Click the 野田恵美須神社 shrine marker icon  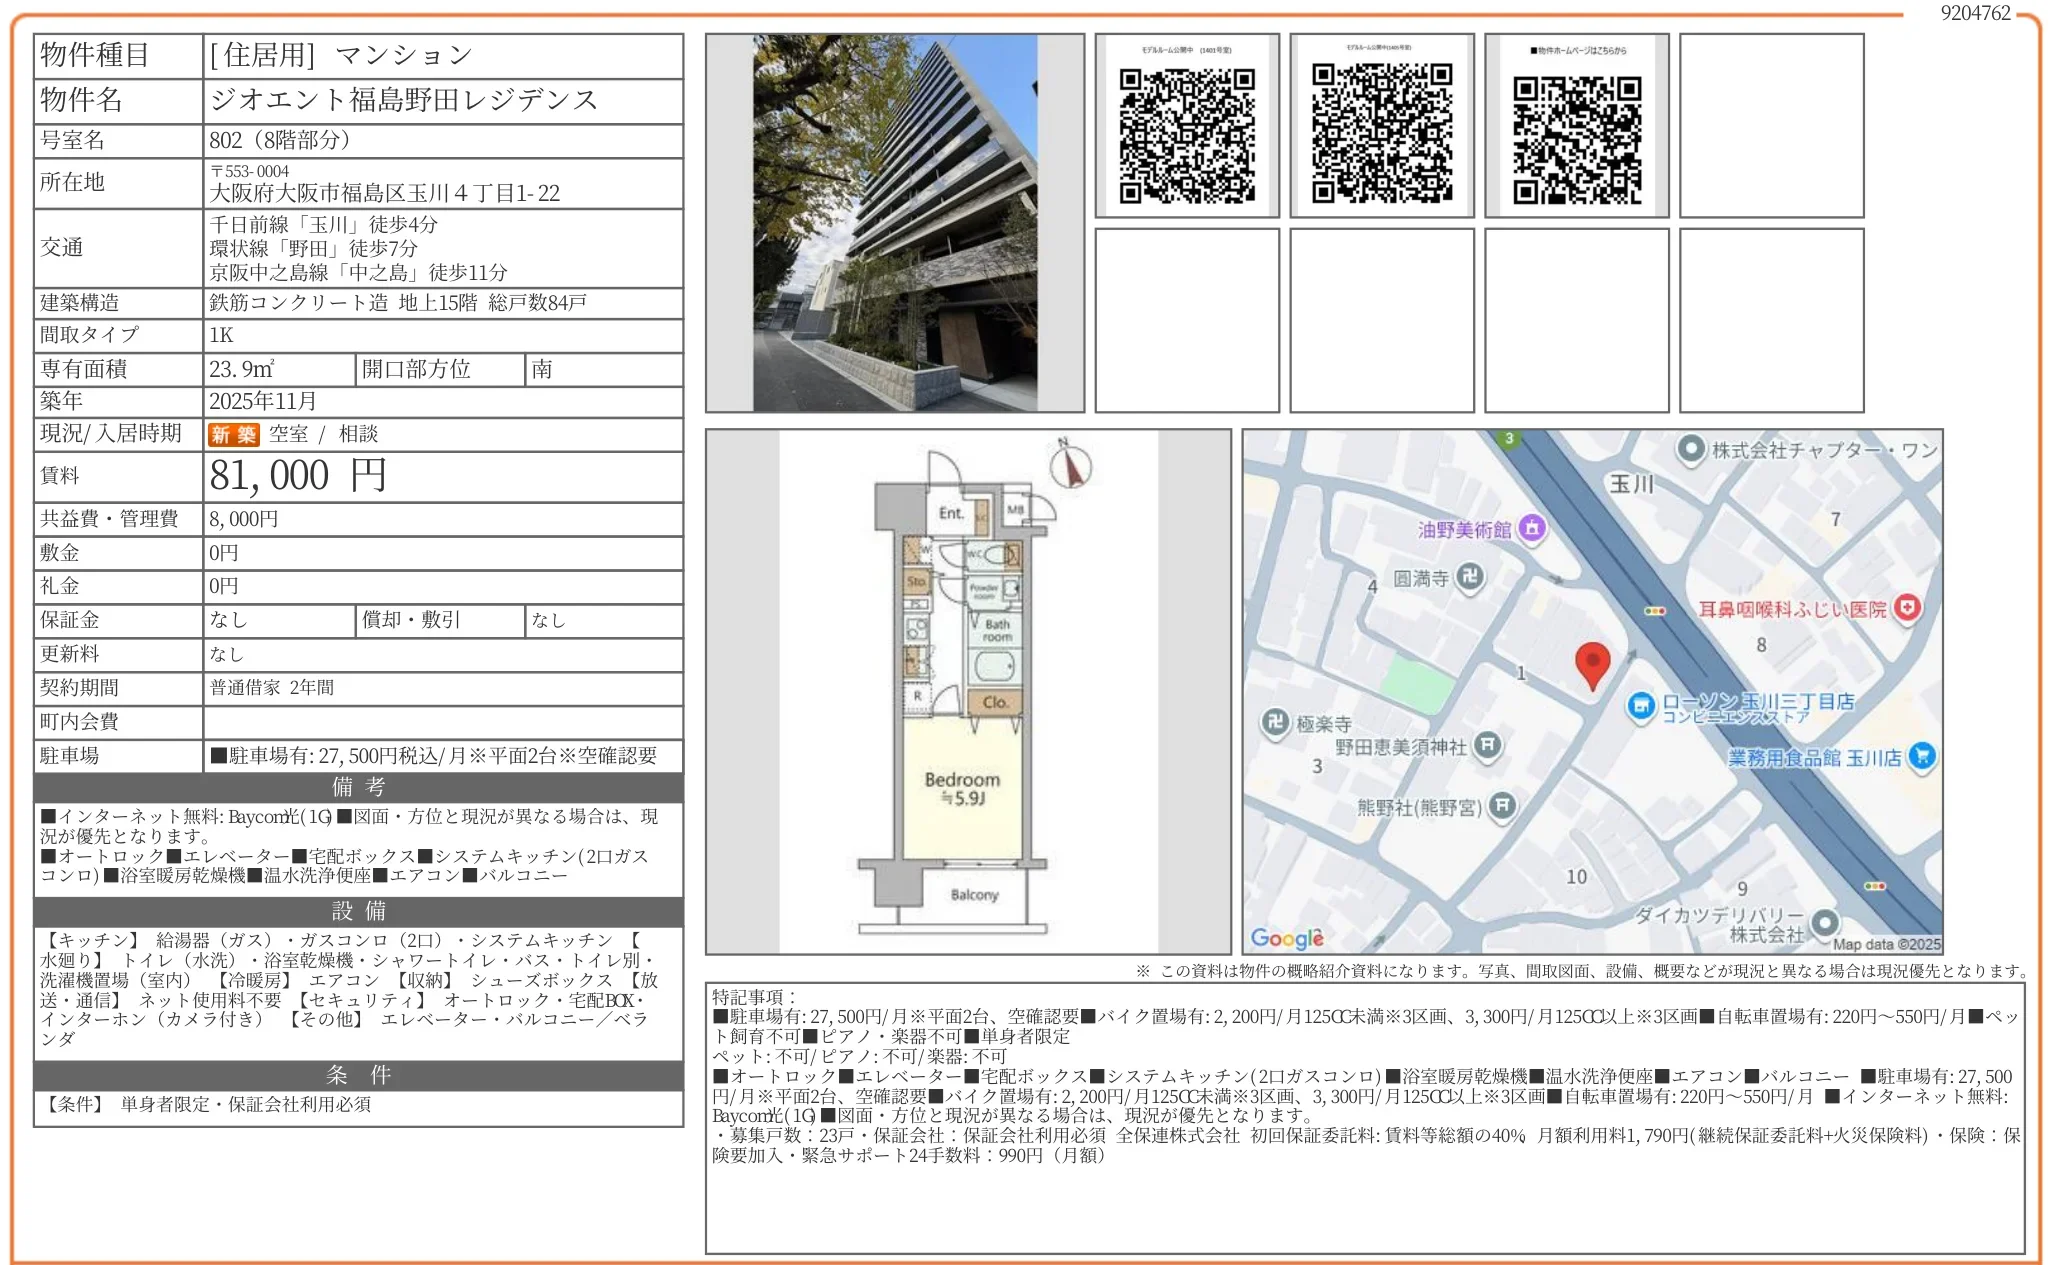coord(1488,744)
